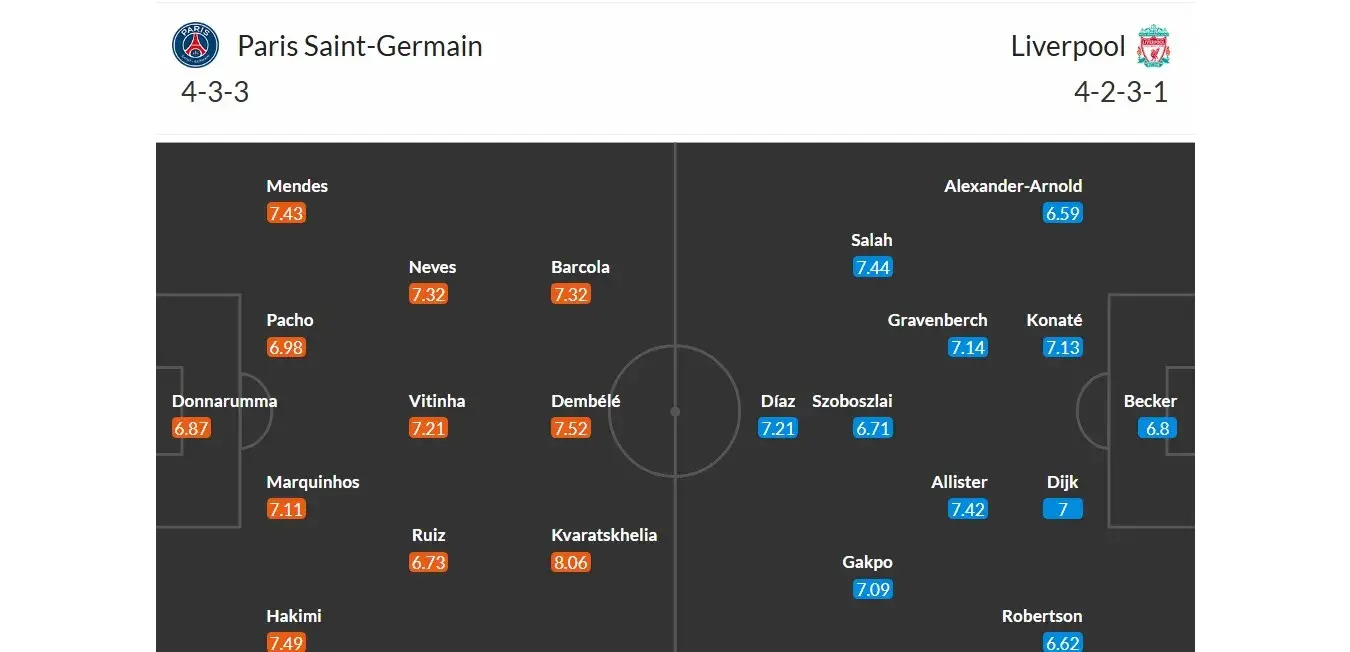Image resolution: width=1350 pixels, height=652 pixels.
Task: Click the Liverpool club crest
Action: coord(1153,46)
